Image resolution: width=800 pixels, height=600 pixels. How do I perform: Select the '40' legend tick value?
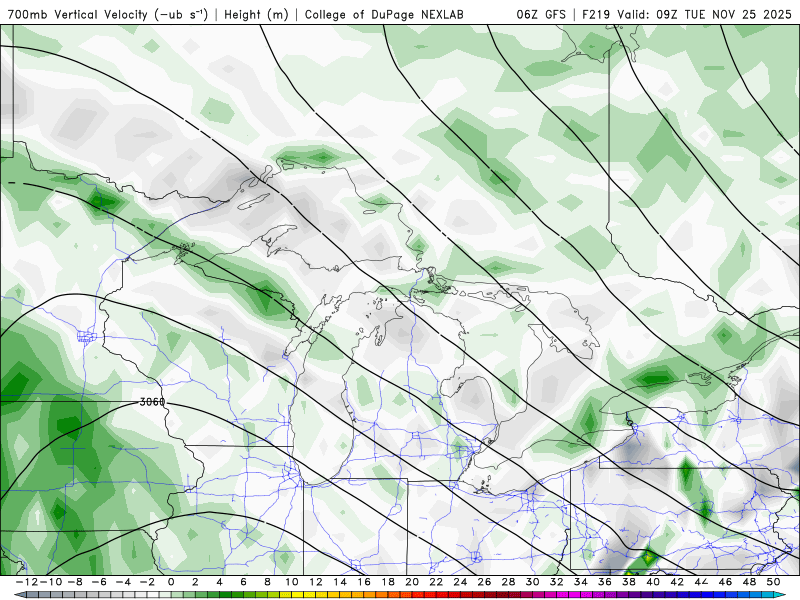[653, 582]
